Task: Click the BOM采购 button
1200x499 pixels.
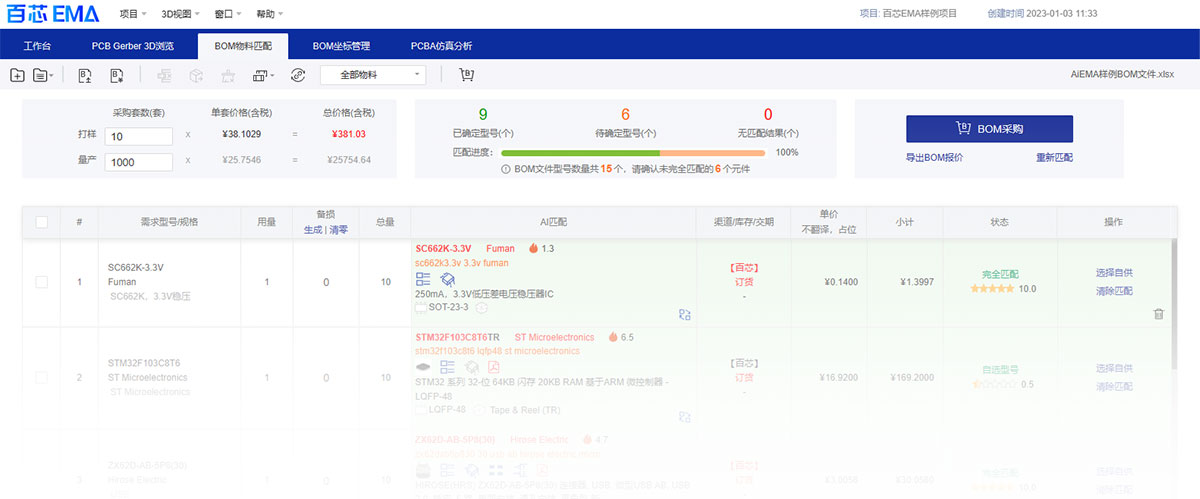Action: [989, 129]
